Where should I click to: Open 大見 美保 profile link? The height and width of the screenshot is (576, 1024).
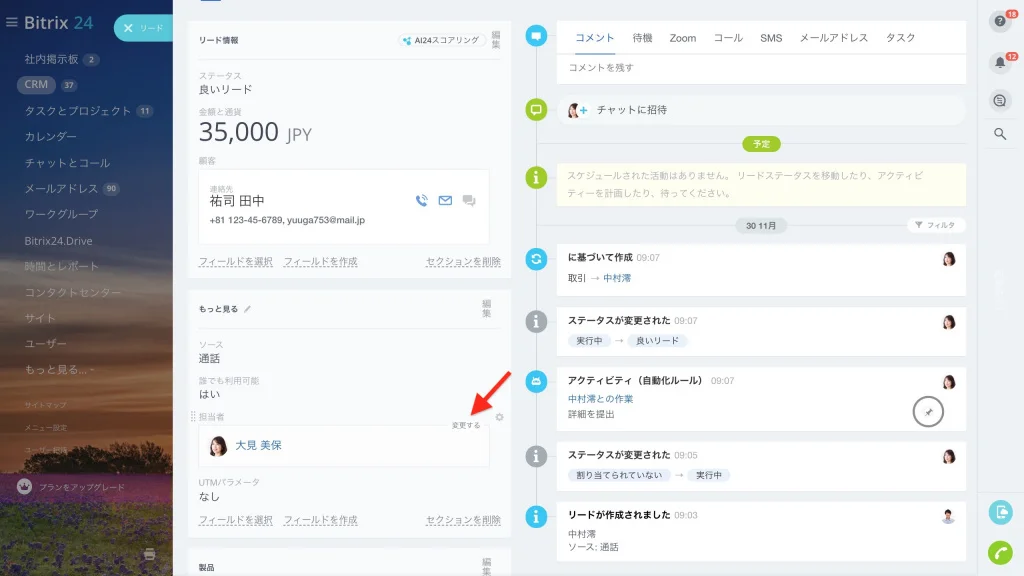[x=259, y=445]
